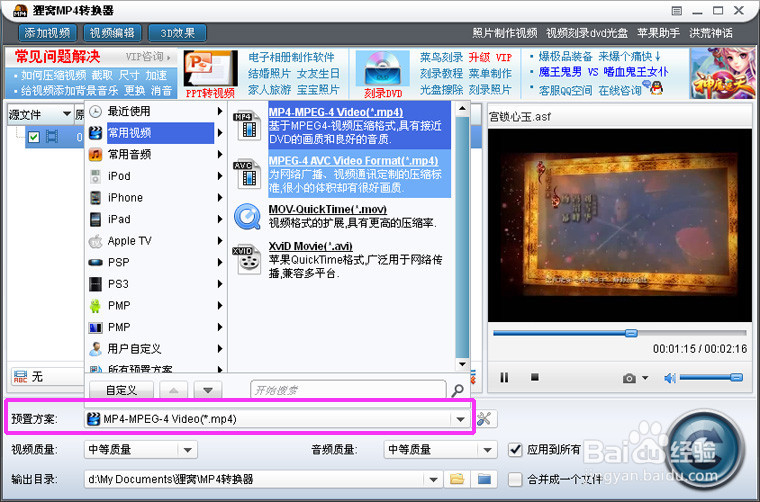
Task: Open the title bar menu icon
Action: tap(677, 11)
